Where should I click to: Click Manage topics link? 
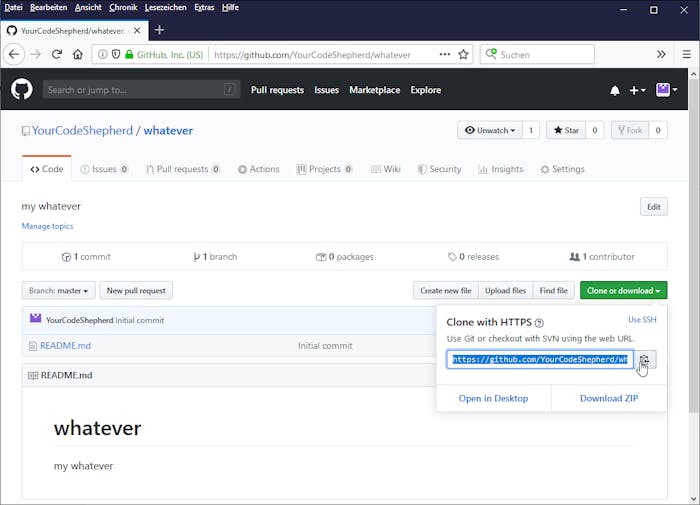point(47,226)
